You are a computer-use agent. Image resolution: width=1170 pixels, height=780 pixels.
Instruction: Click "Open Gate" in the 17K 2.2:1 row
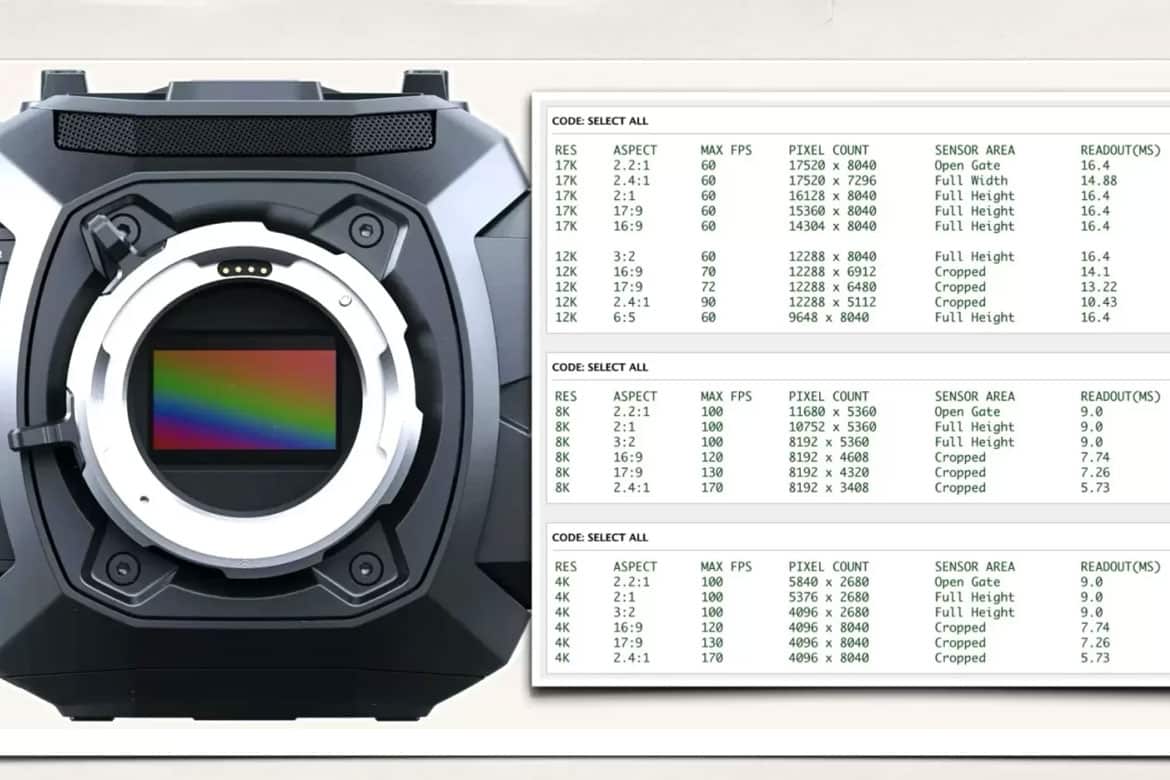click(x=967, y=166)
